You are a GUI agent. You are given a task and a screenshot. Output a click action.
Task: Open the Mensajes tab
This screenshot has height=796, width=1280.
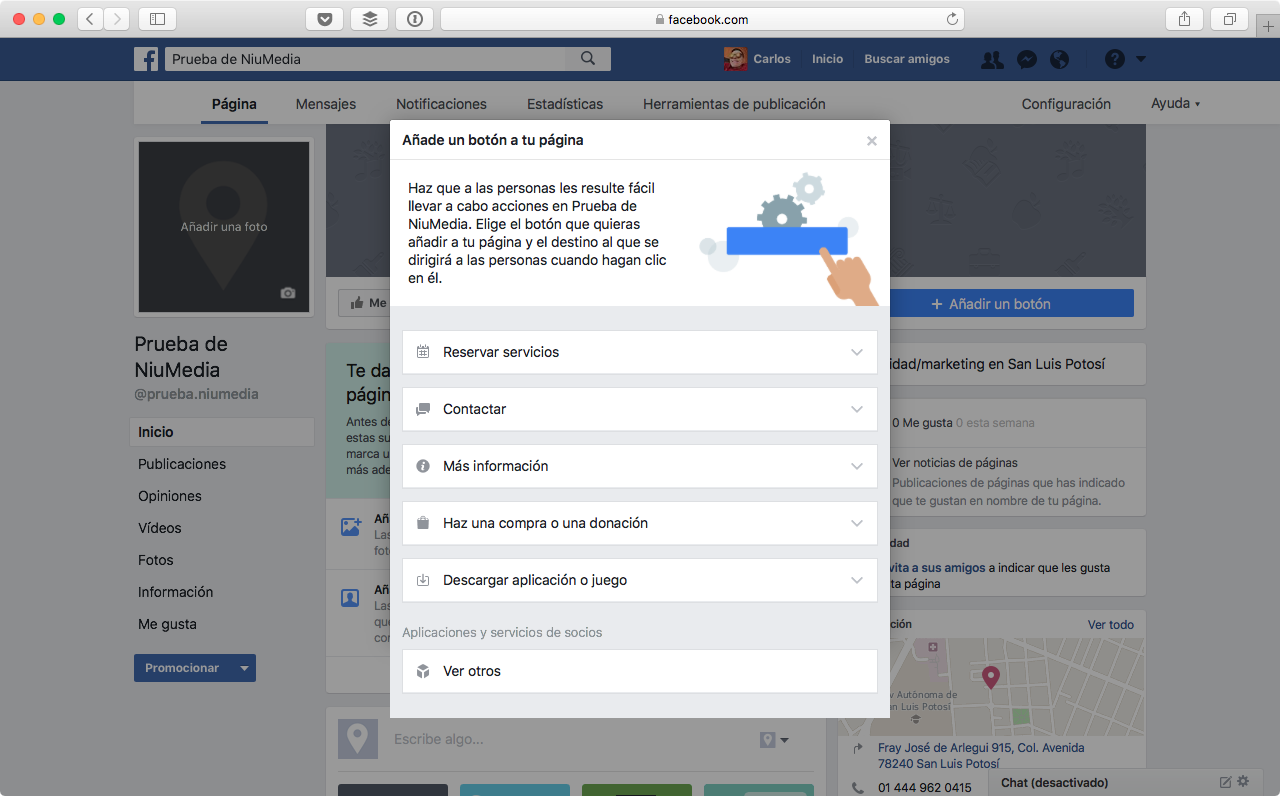tap(326, 104)
